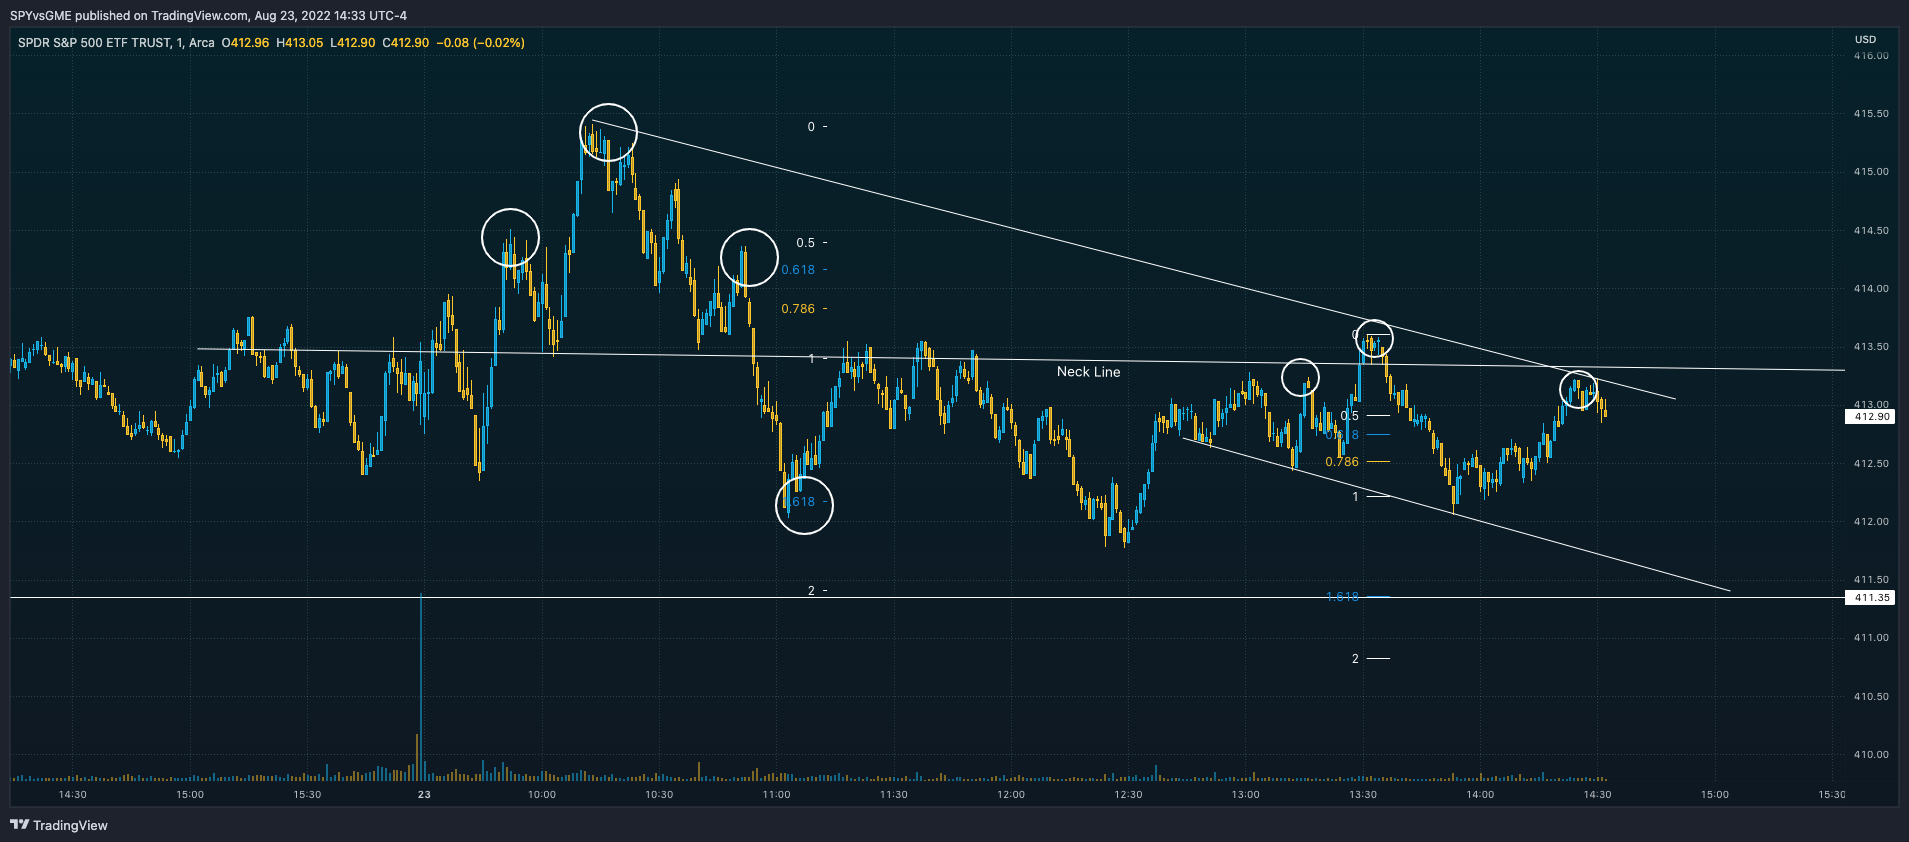Viewport: 1909px width, 842px height.
Task: Click the close value C412.90 in the legend
Action: coord(406,43)
